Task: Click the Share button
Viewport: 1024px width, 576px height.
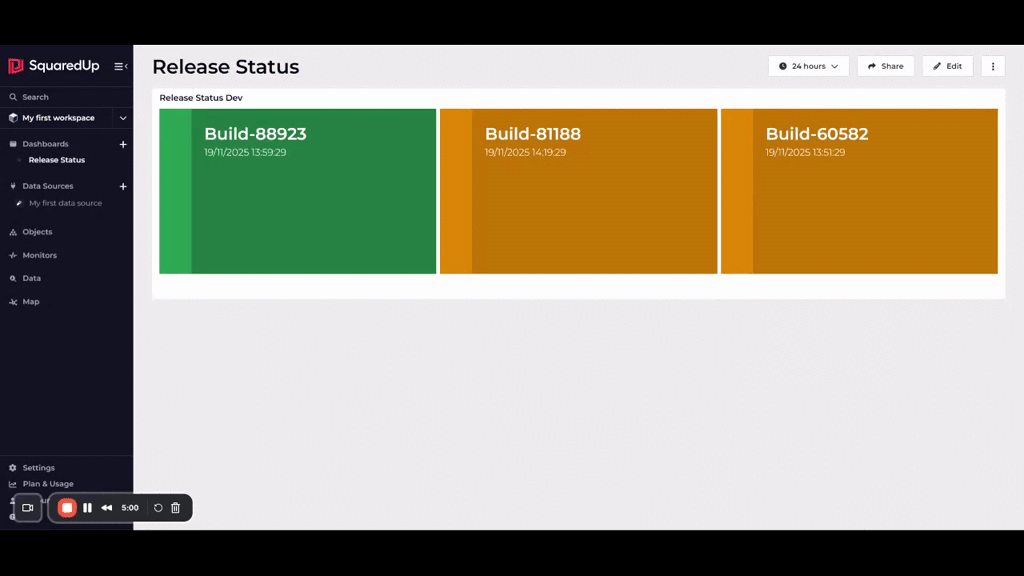Action: (885, 66)
